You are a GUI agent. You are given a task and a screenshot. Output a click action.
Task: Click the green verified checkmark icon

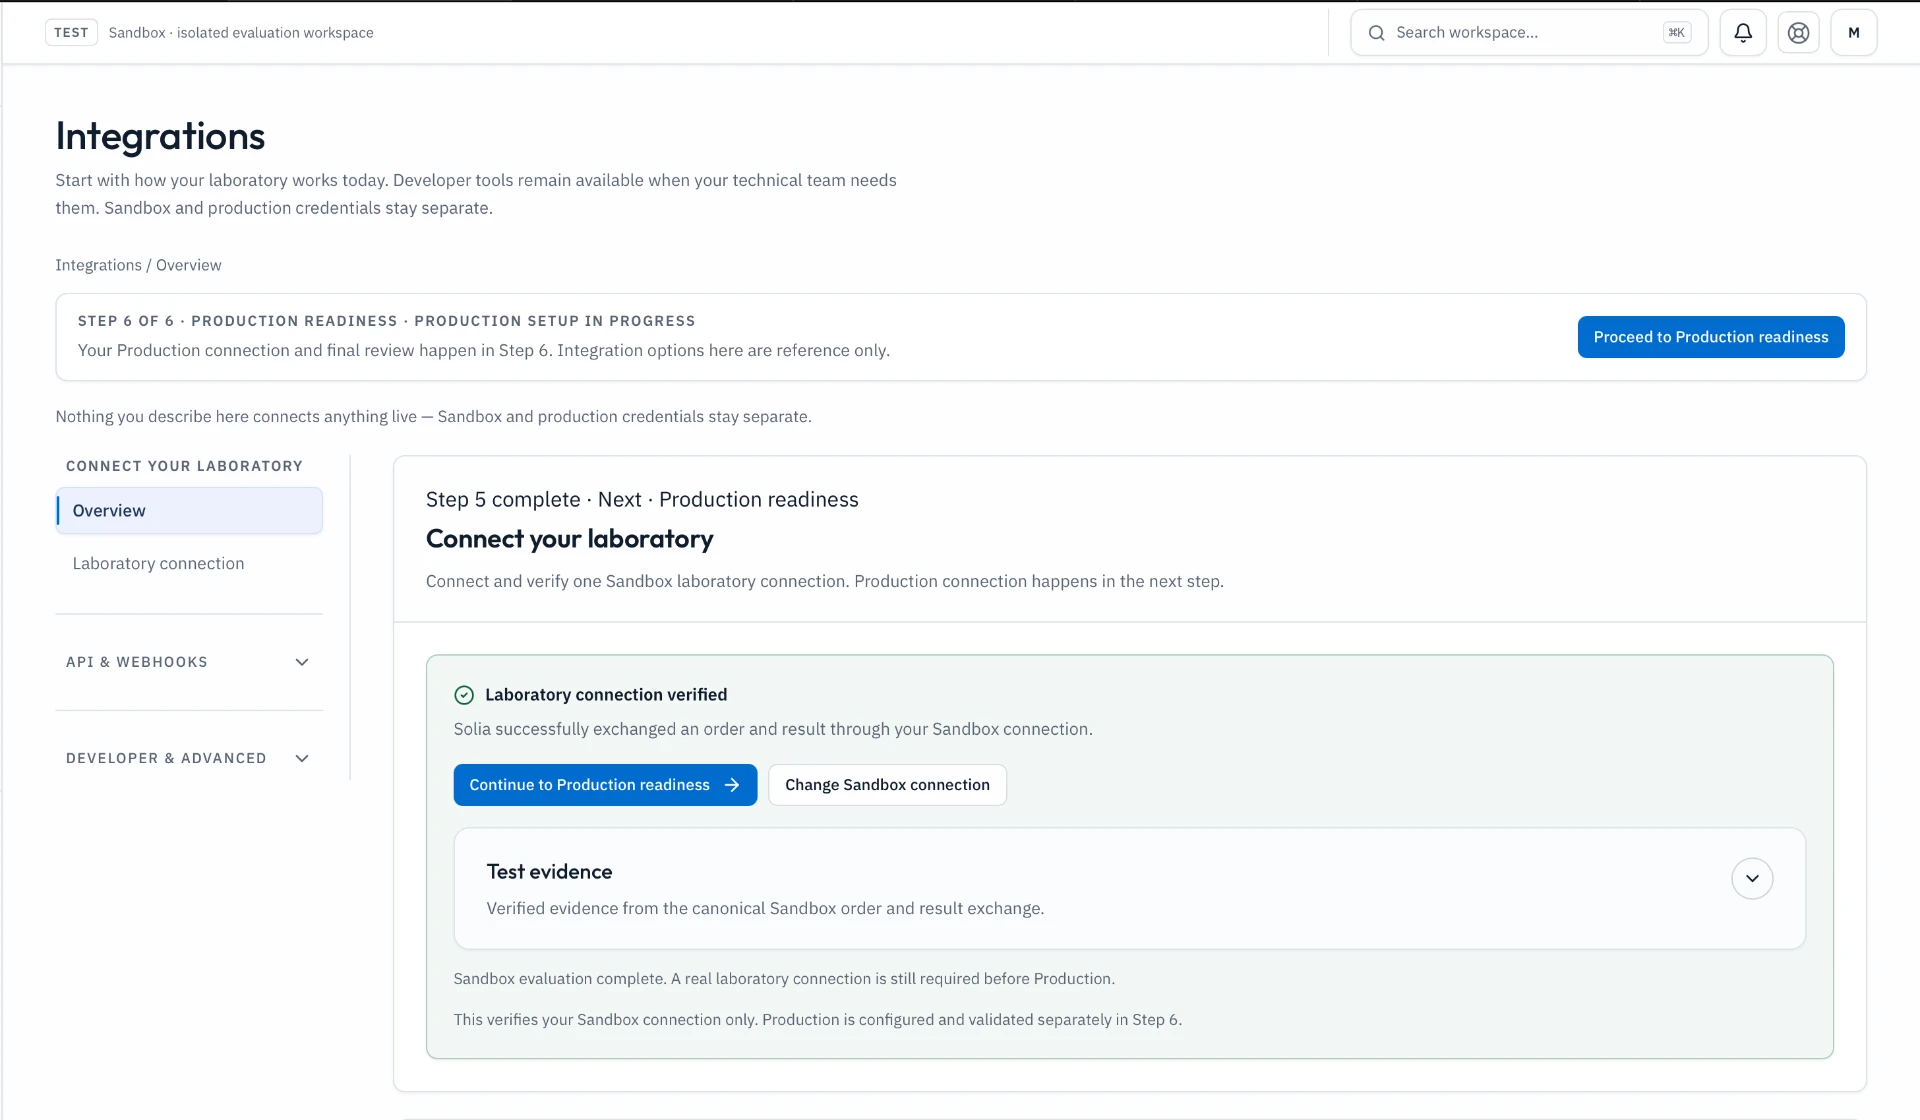(464, 695)
